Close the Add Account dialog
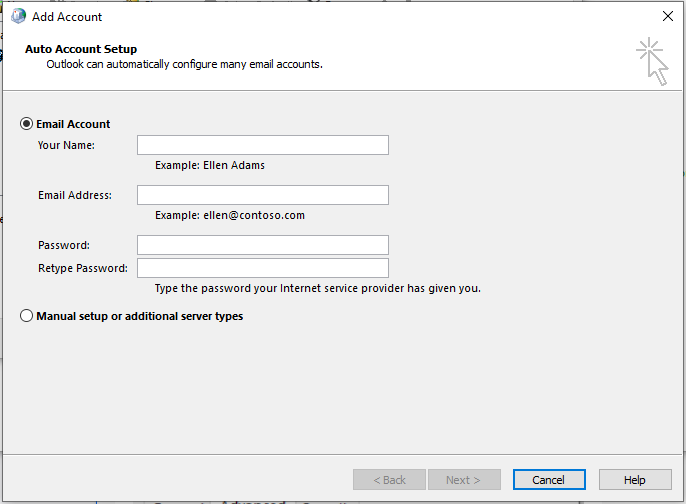The height and width of the screenshot is (504, 686). click(667, 16)
